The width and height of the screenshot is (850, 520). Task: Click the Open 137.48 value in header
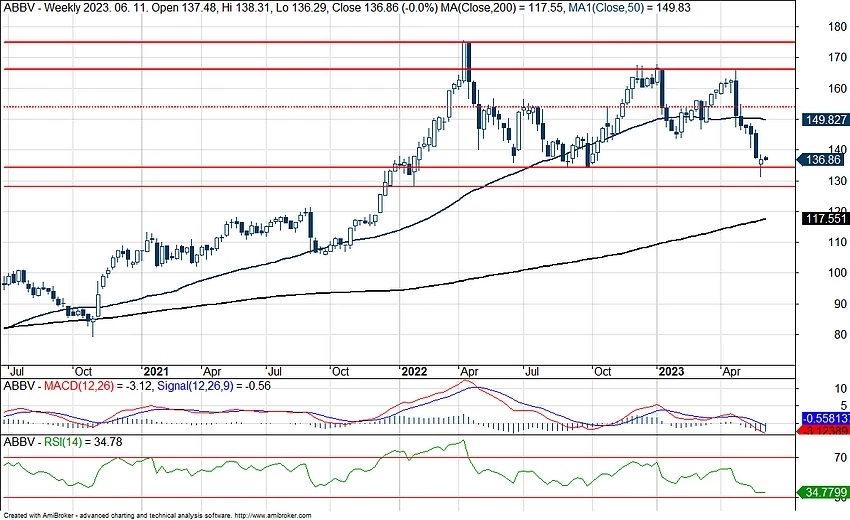(x=184, y=8)
